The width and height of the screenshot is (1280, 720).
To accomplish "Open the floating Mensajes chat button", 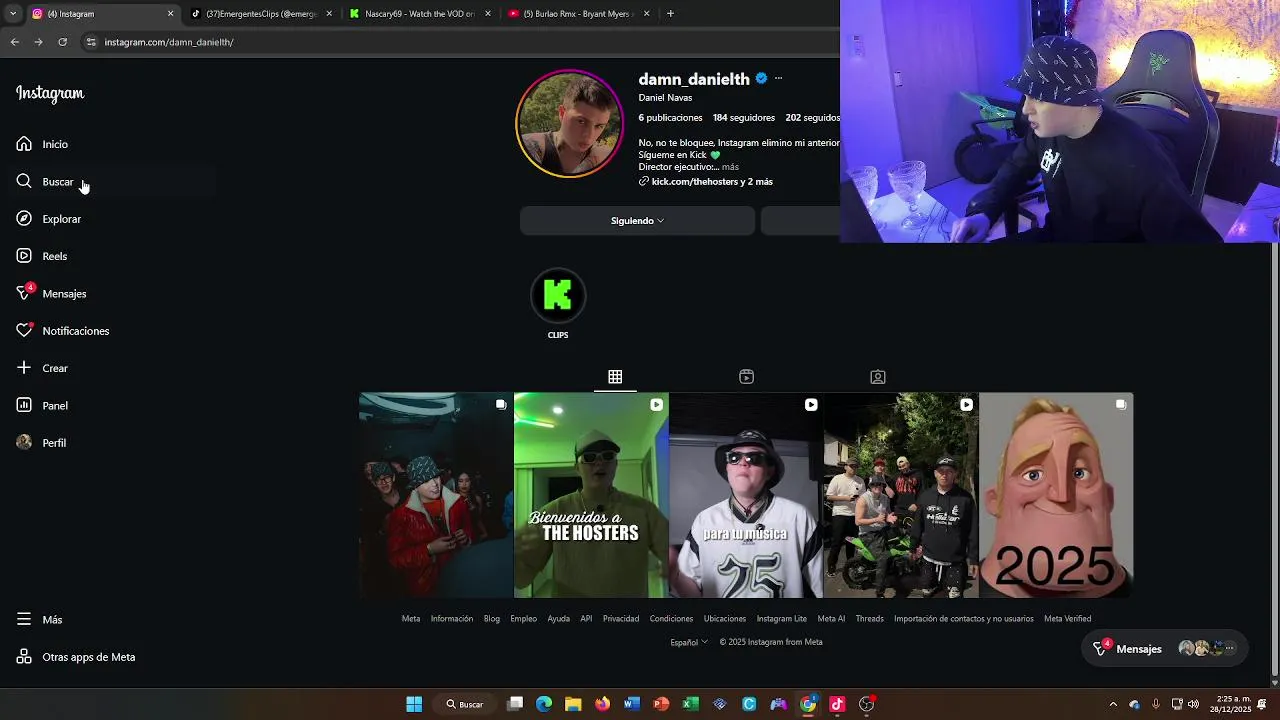I will click(1165, 649).
